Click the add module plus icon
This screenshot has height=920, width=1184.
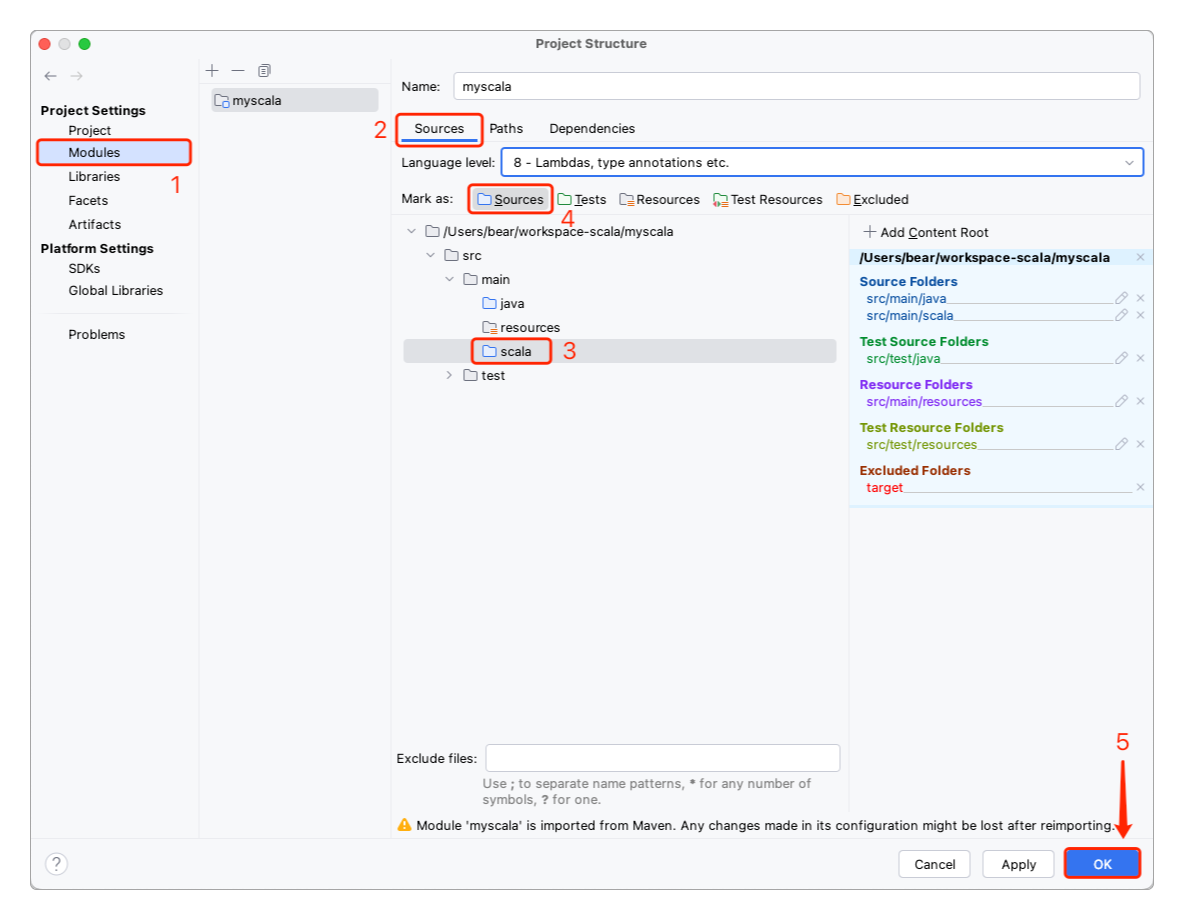[x=212, y=70]
